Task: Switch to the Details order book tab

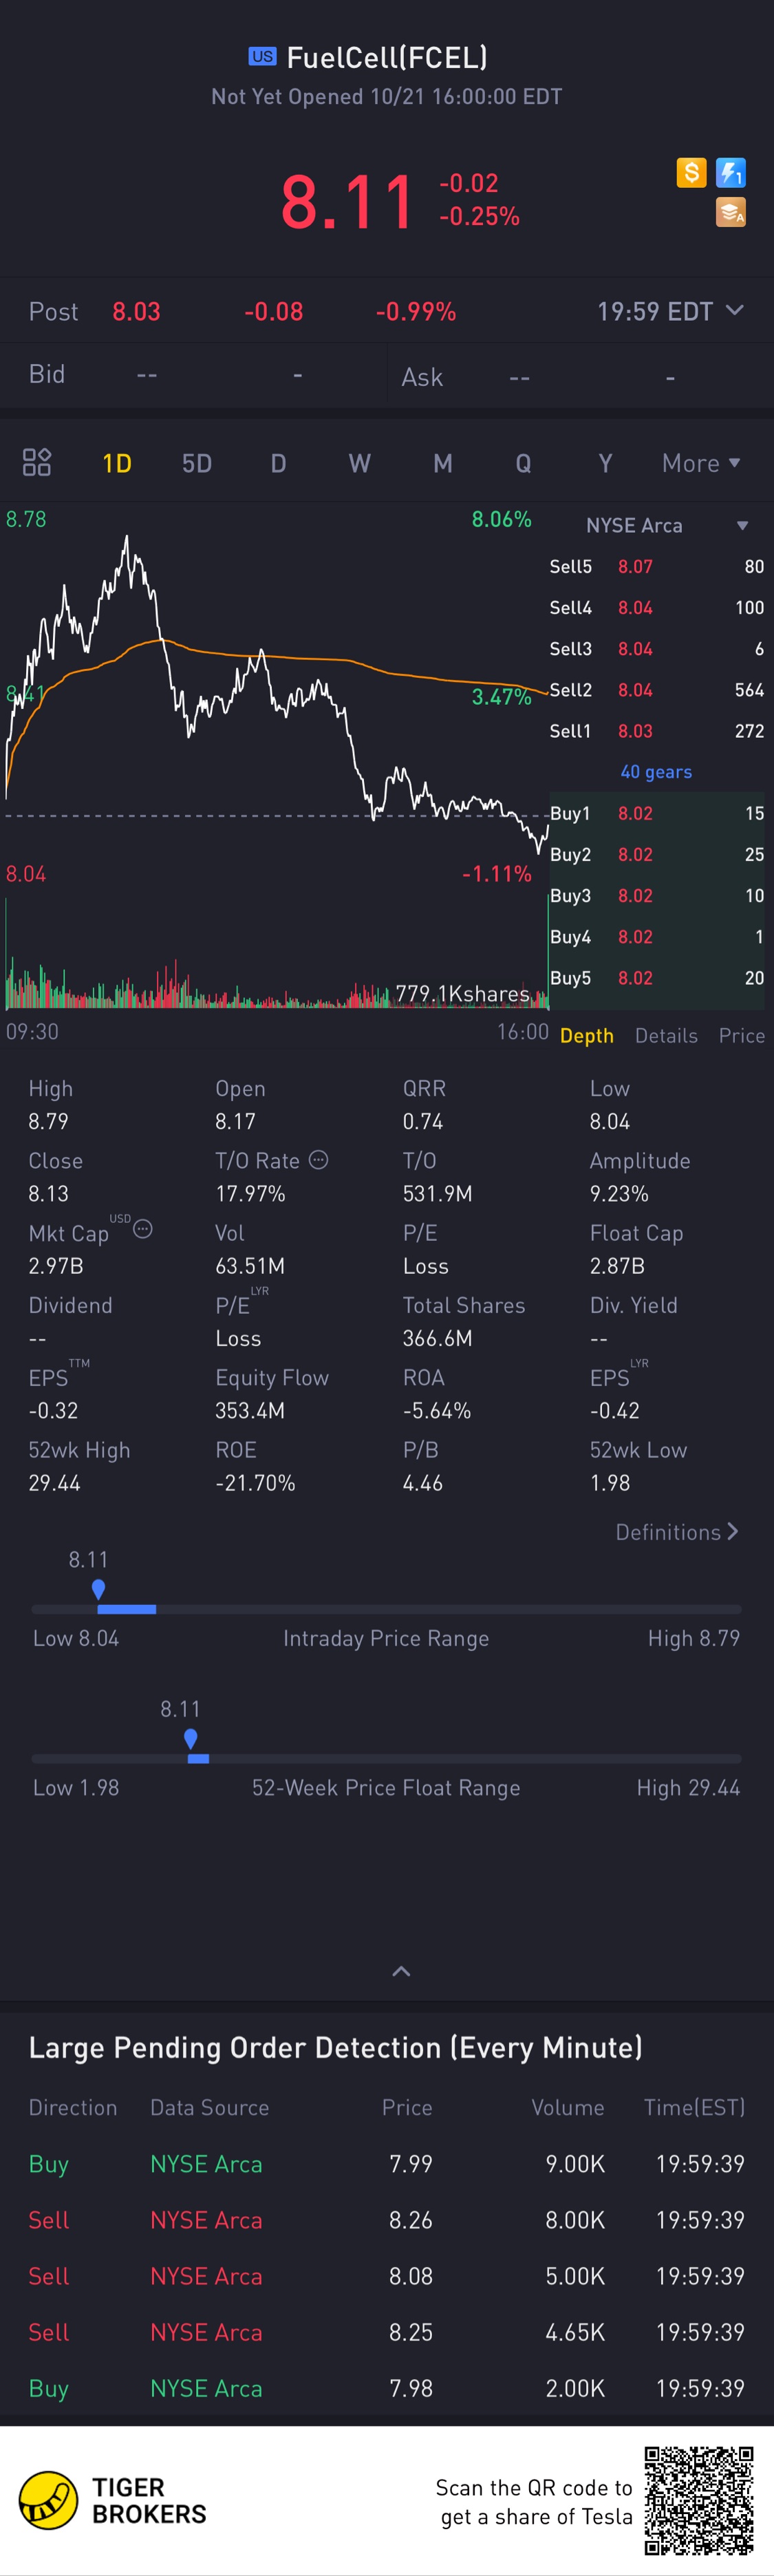Action: coord(666,1035)
